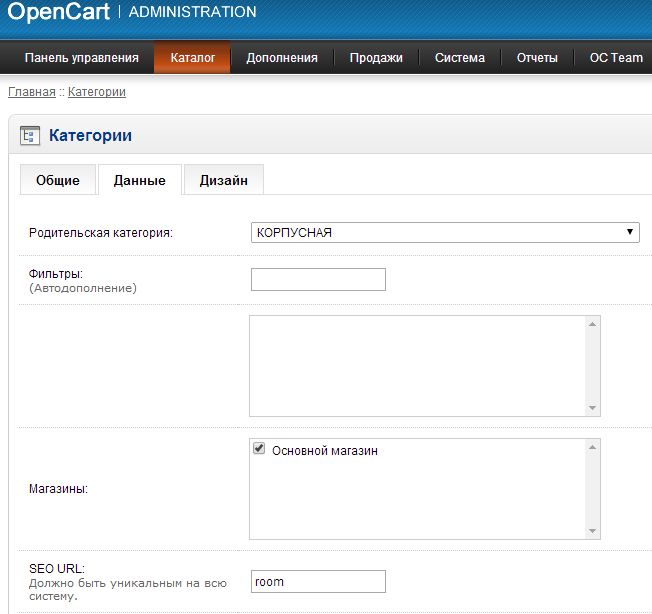Follow the Категории breadcrumb link
The height and width of the screenshot is (614, 652).
tap(97, 92)
